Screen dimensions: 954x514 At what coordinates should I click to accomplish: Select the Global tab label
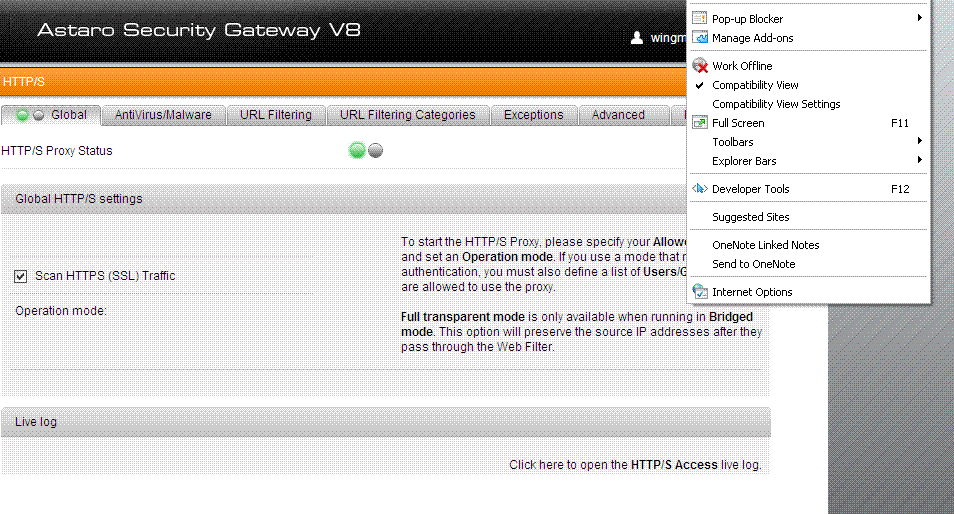(69, 114)
